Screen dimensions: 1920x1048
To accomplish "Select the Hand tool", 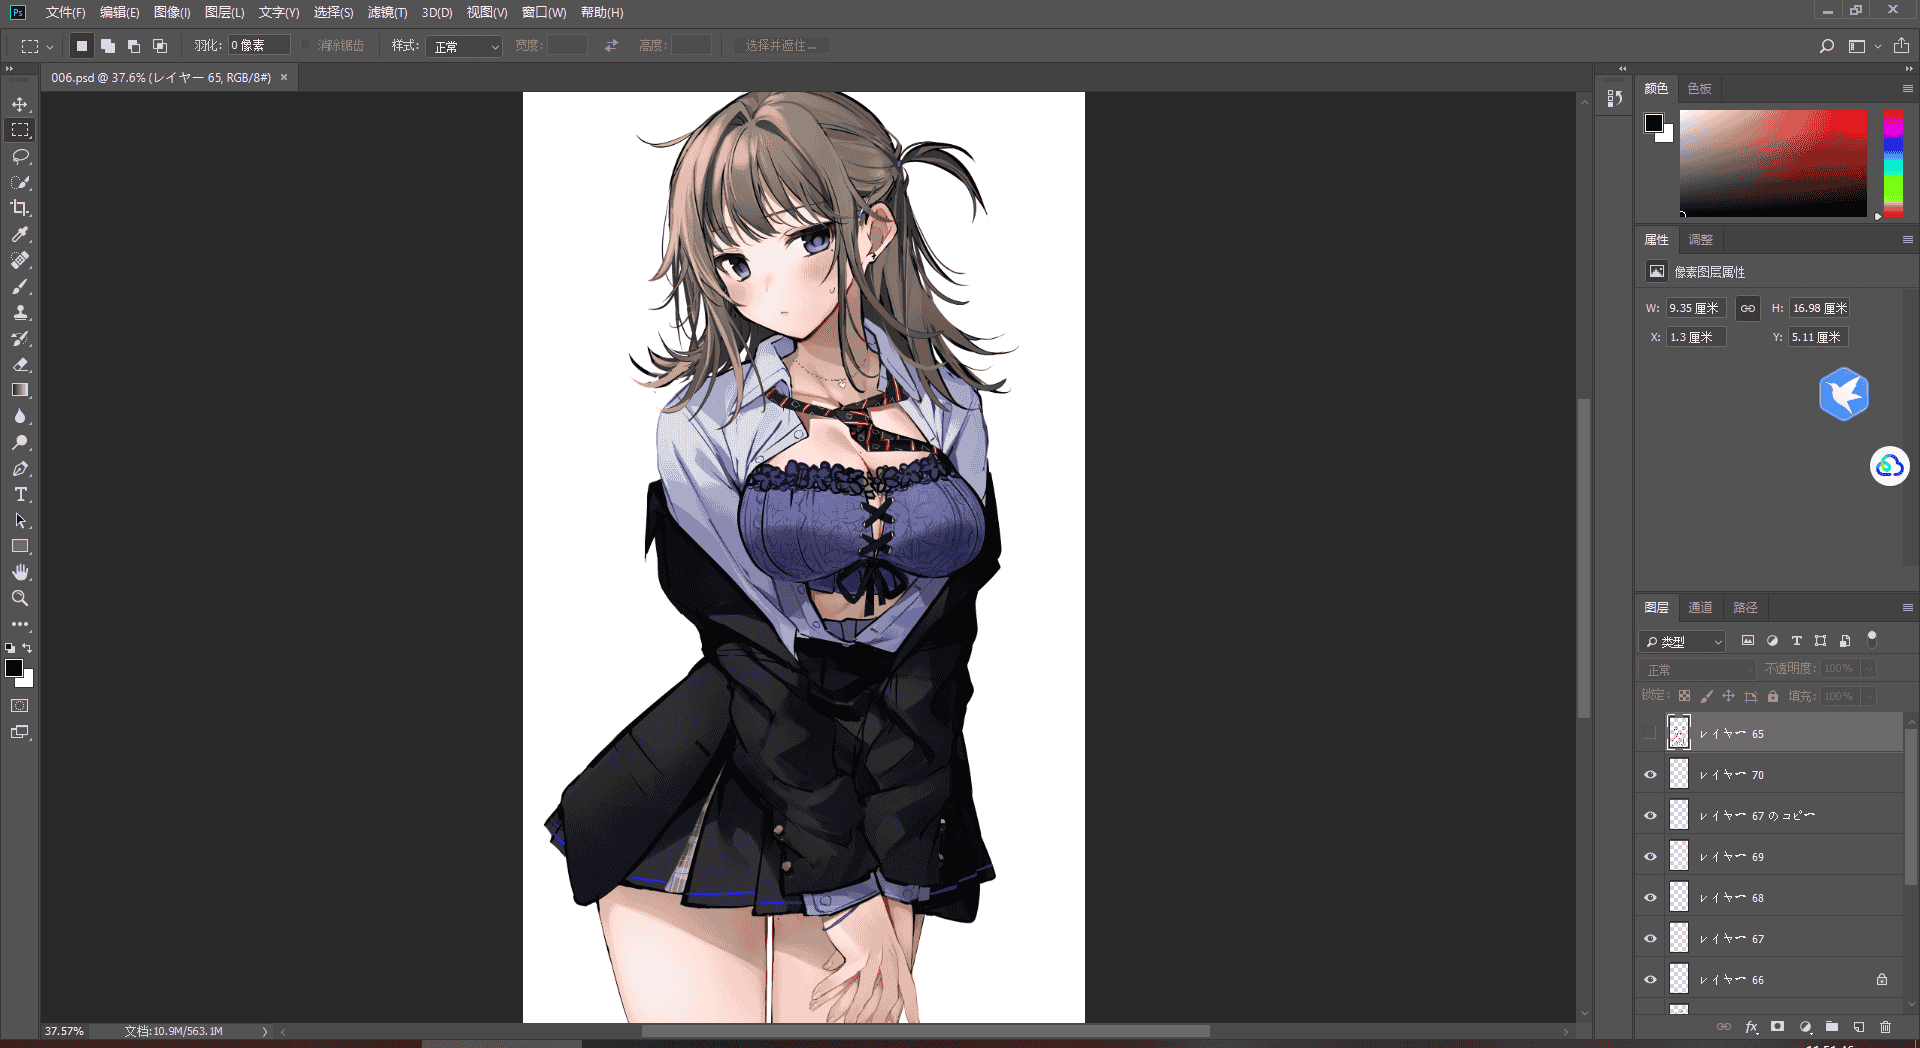I will [x=20, y=572].
